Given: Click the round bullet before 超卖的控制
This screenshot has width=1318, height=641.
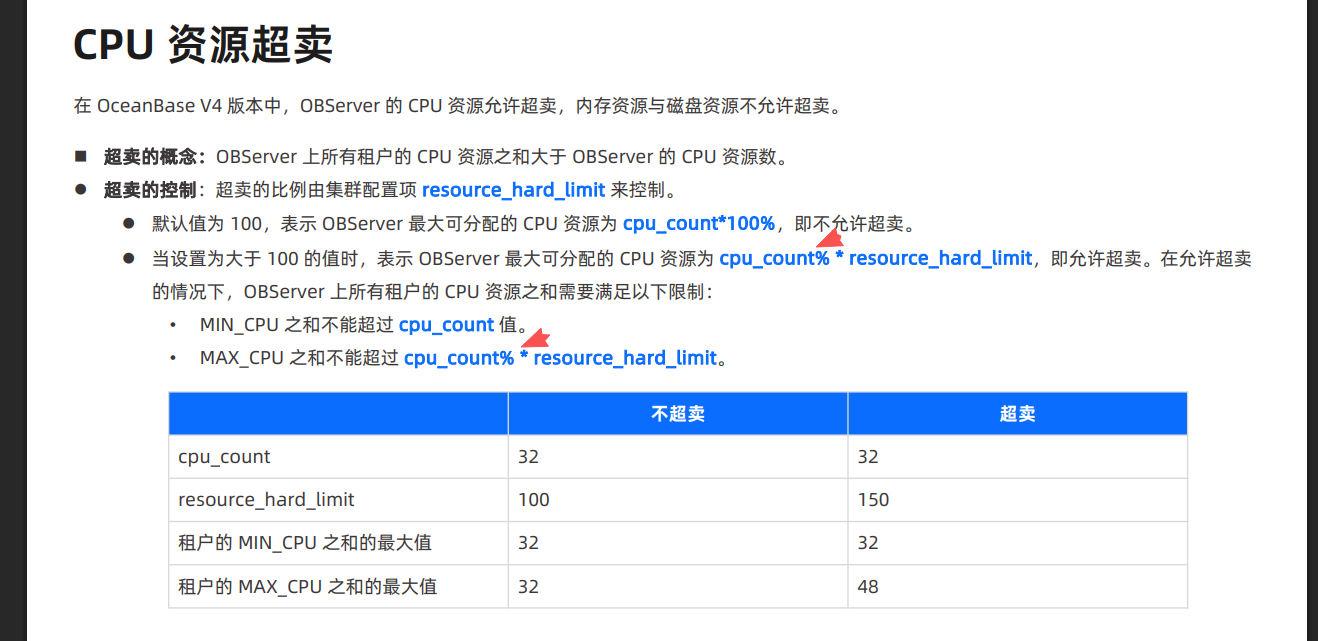Looking at the screenshot, I should [x=81, y=190].
